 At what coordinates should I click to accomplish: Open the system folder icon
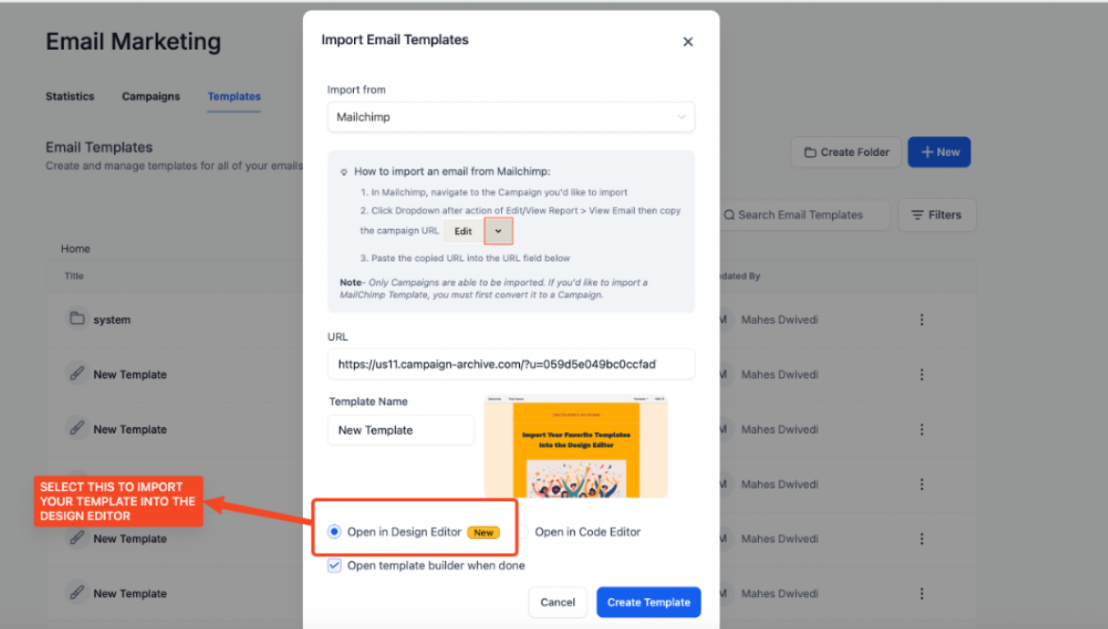[x=77, y=319]
